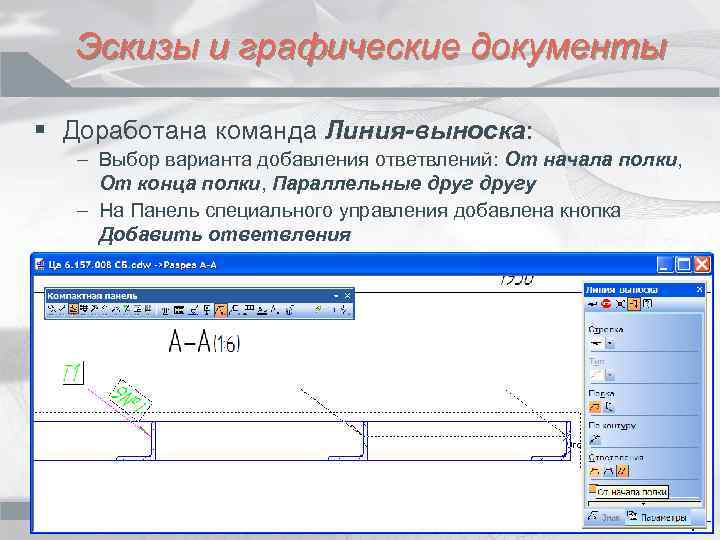
Task: Select first Ответвления option From shelf start
Action: [x=595, y=471]
